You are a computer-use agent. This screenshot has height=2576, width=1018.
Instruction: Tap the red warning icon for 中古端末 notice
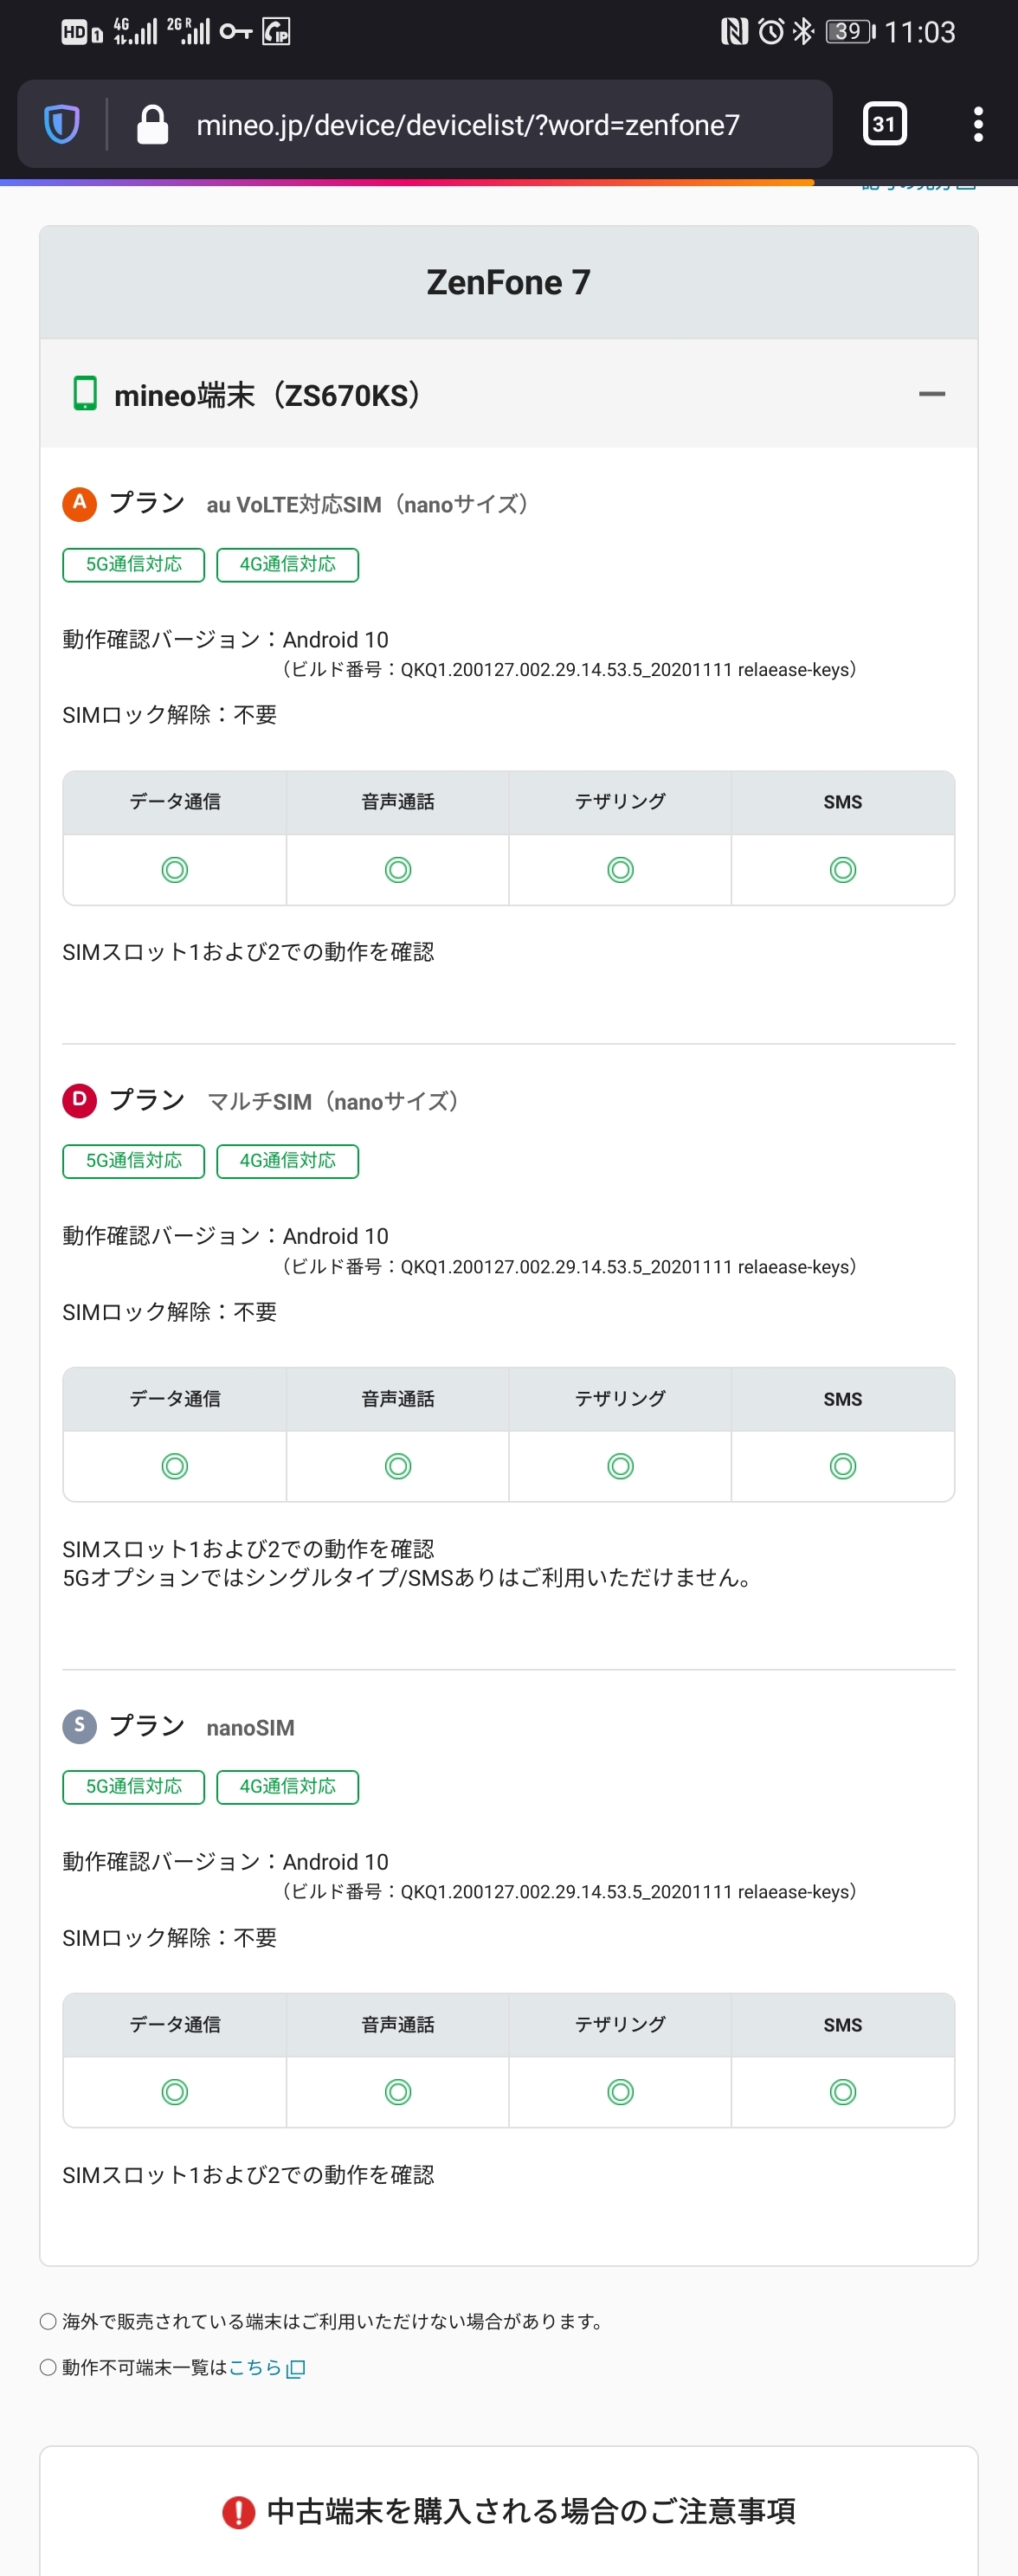pyautogui.click(x=238, y=2511)
